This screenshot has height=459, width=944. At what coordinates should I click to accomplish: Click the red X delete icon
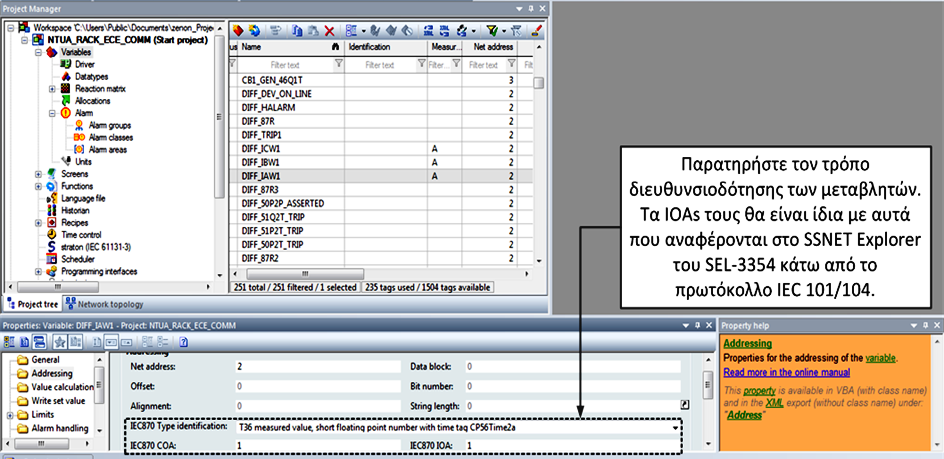(x=329, y=31)
